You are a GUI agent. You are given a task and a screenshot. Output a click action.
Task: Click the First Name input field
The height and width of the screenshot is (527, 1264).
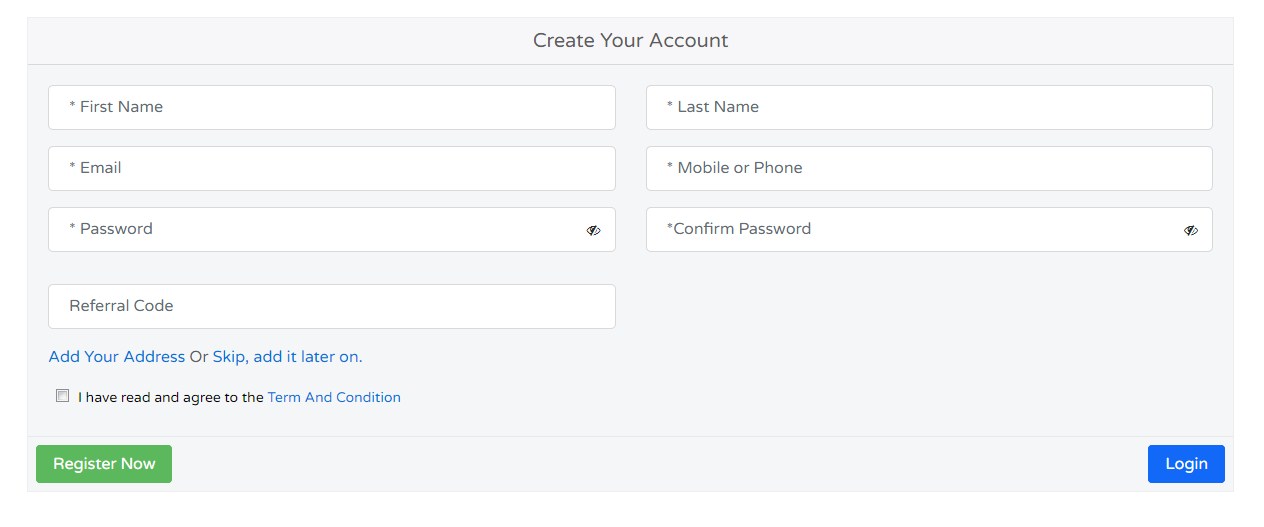click(332, 107)
